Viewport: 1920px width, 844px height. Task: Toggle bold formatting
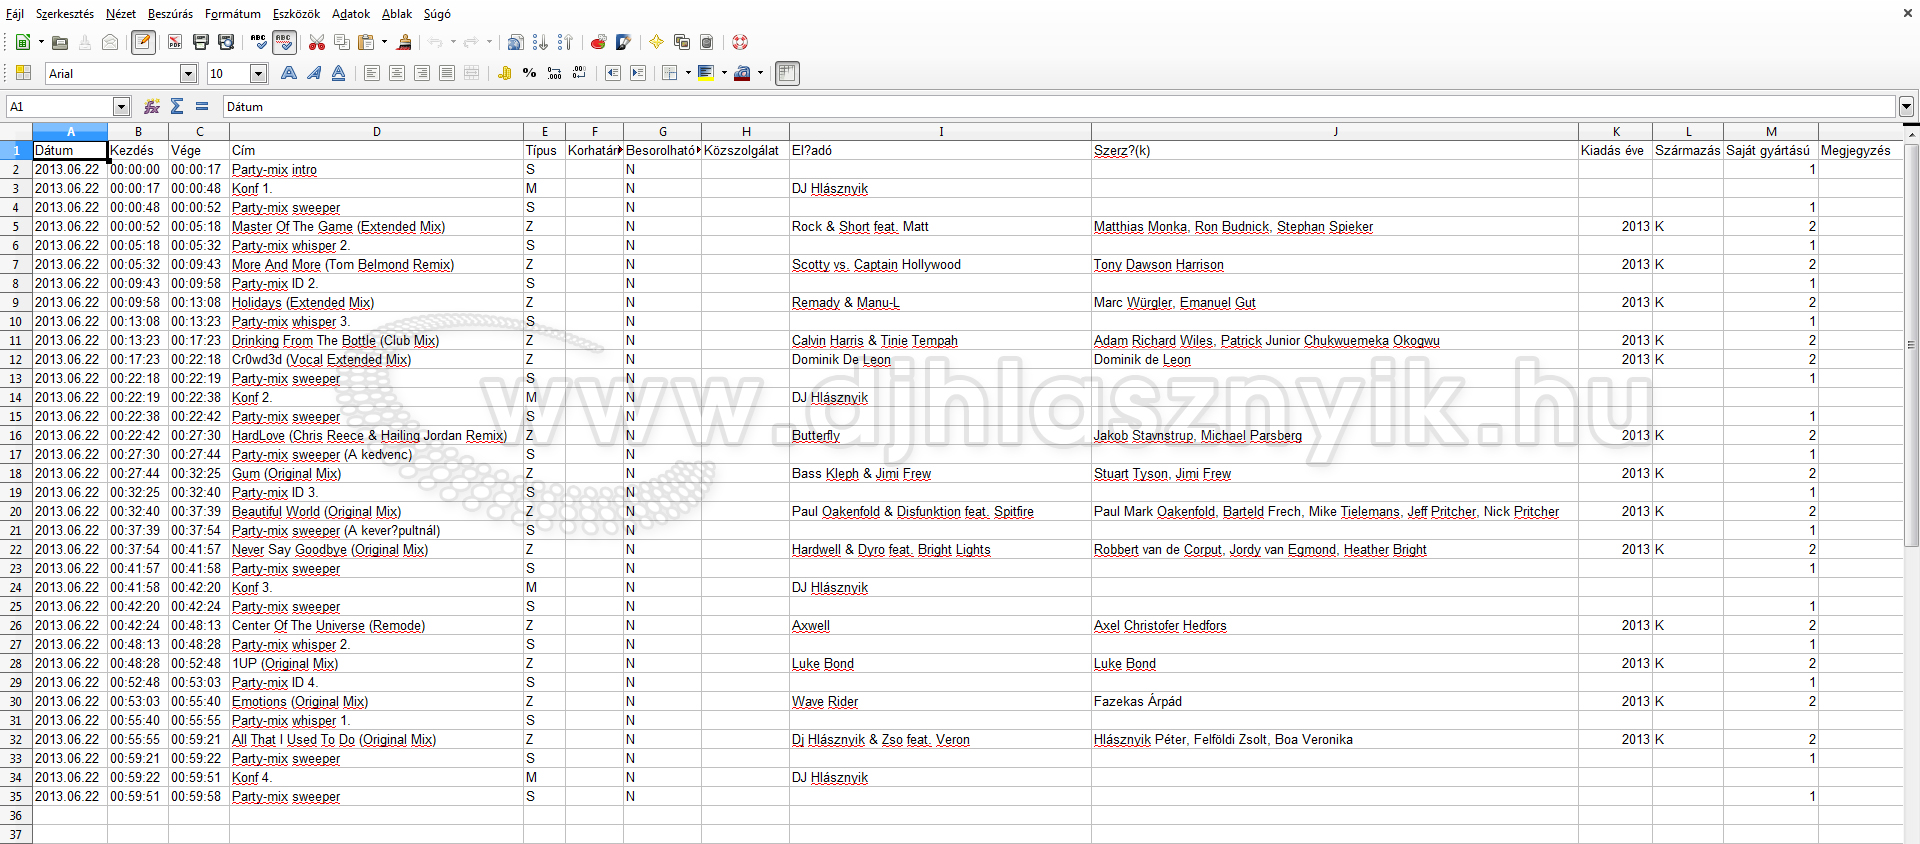click(x=289, y=73)
